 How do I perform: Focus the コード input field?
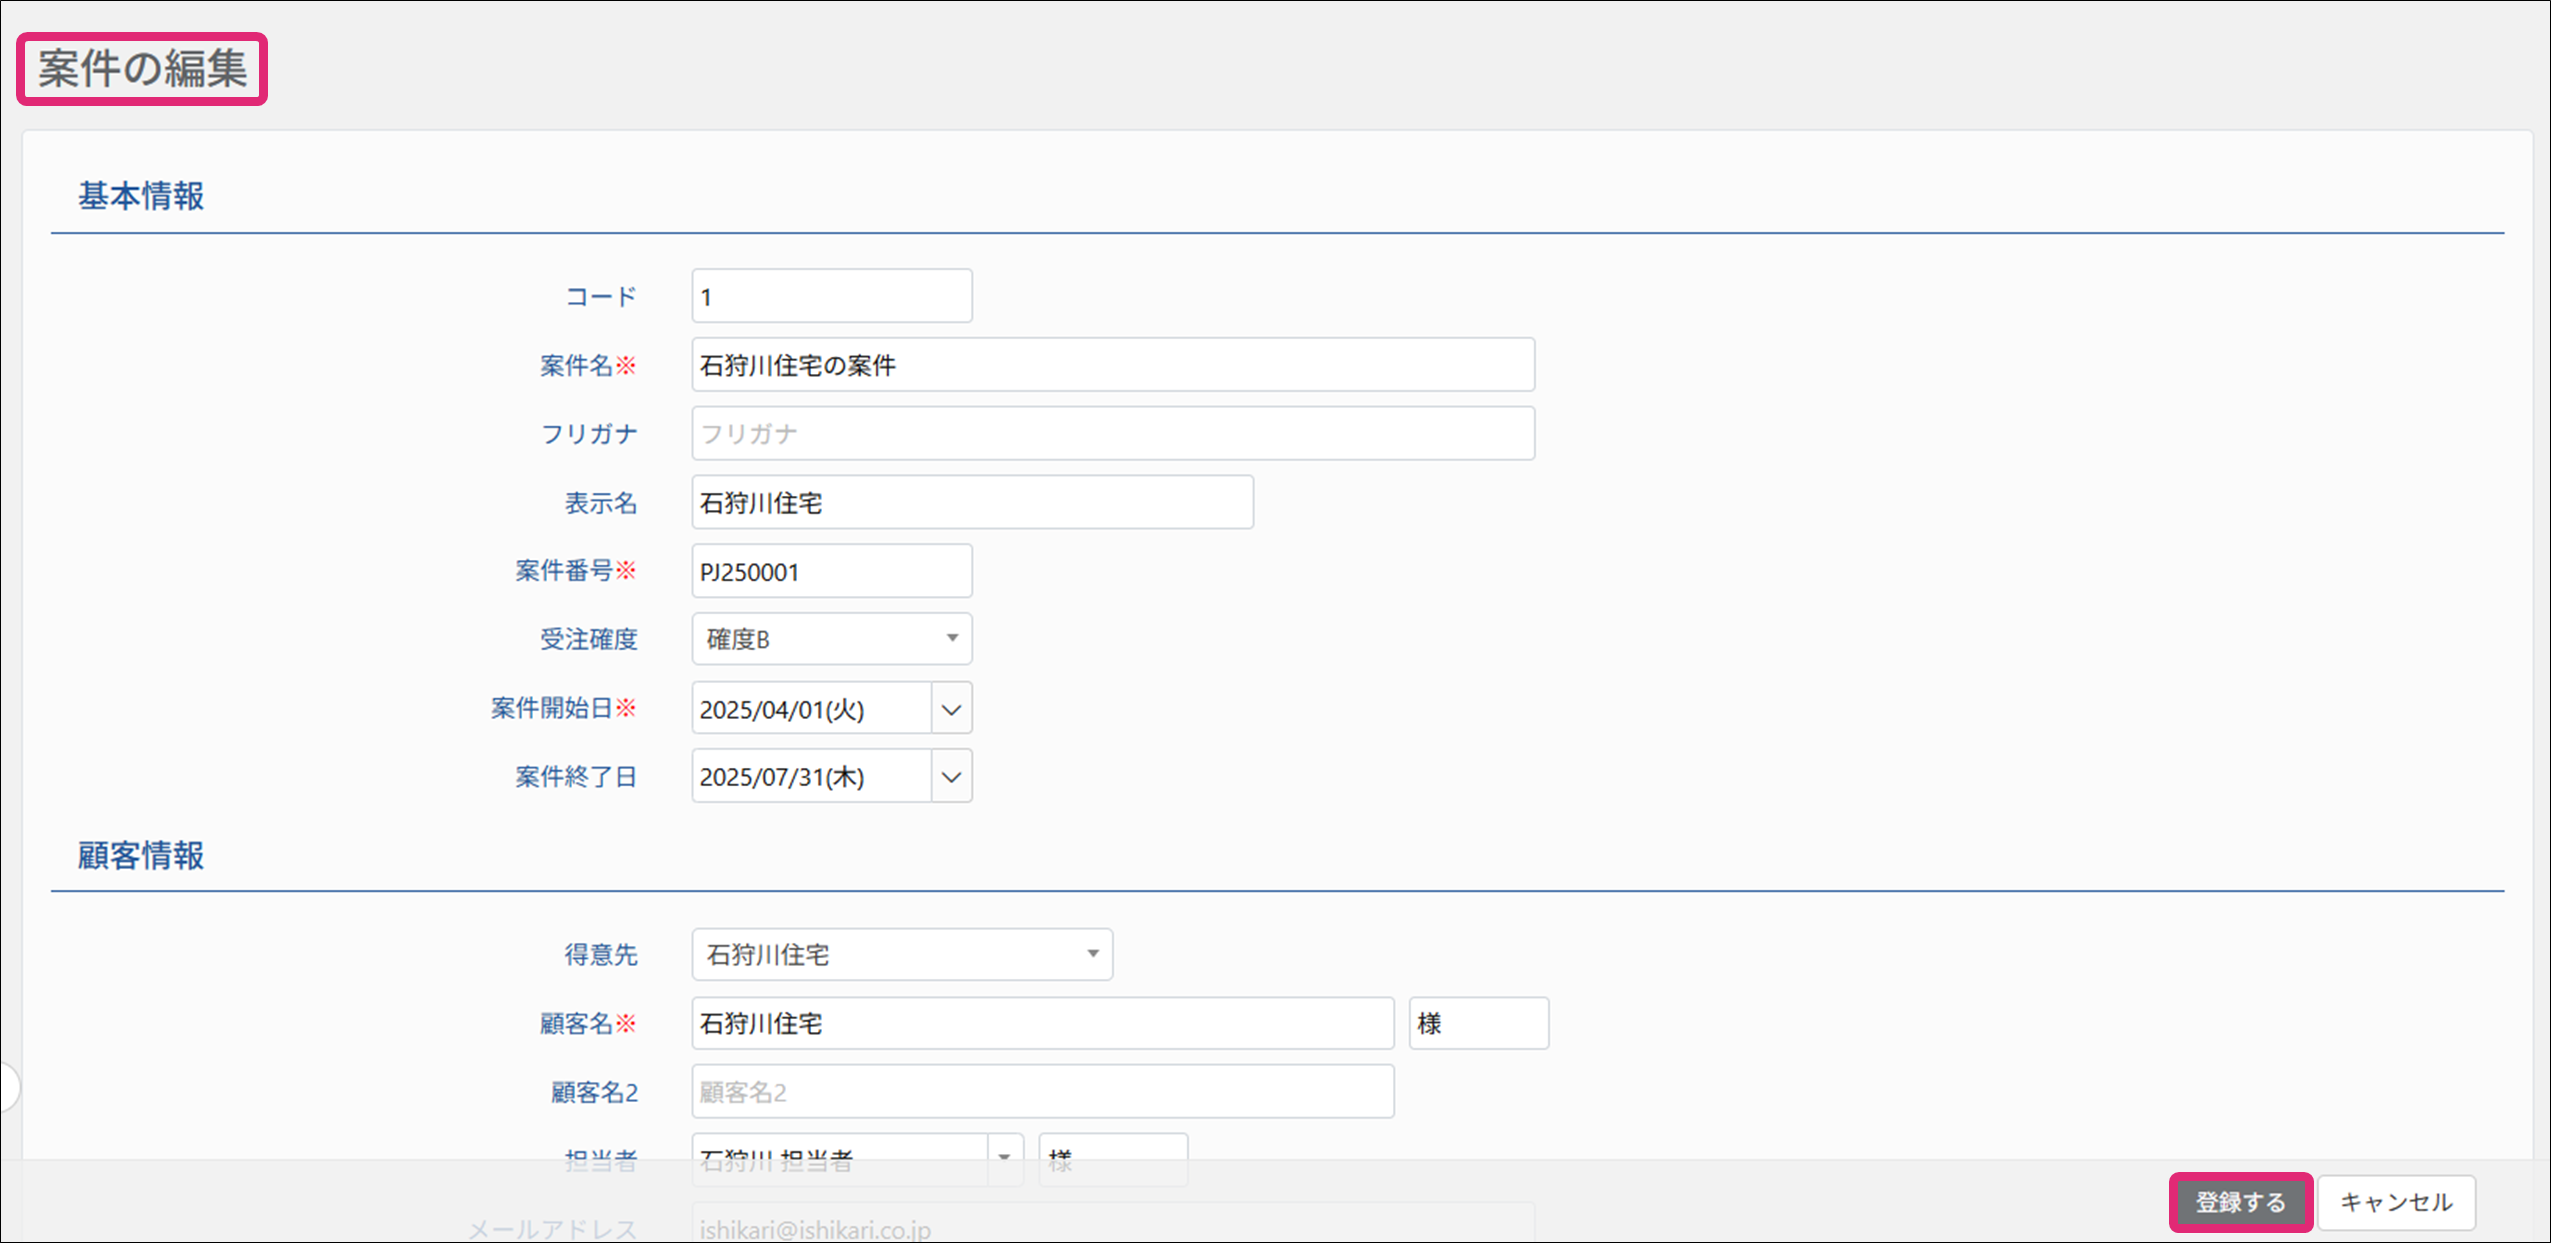pyautogui.click(x=831, y=297)
